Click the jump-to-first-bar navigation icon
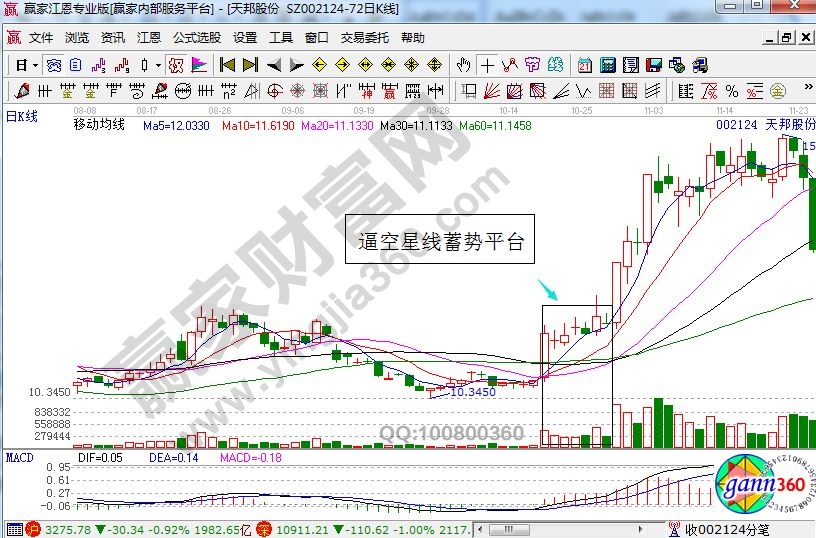This screenshot has height=538, width=816. tap(227, 65)
